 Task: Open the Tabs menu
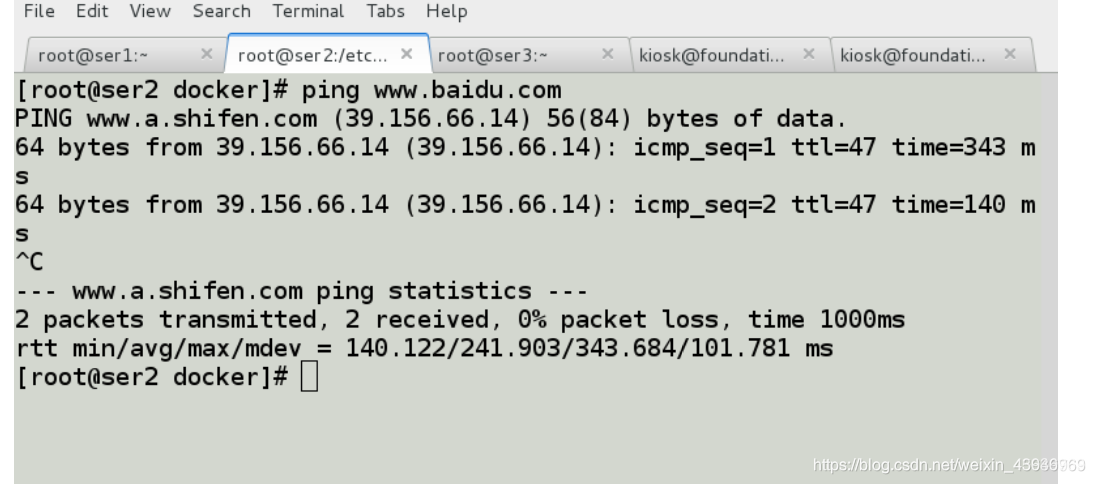pyautogui.click(x=385, y=11)
